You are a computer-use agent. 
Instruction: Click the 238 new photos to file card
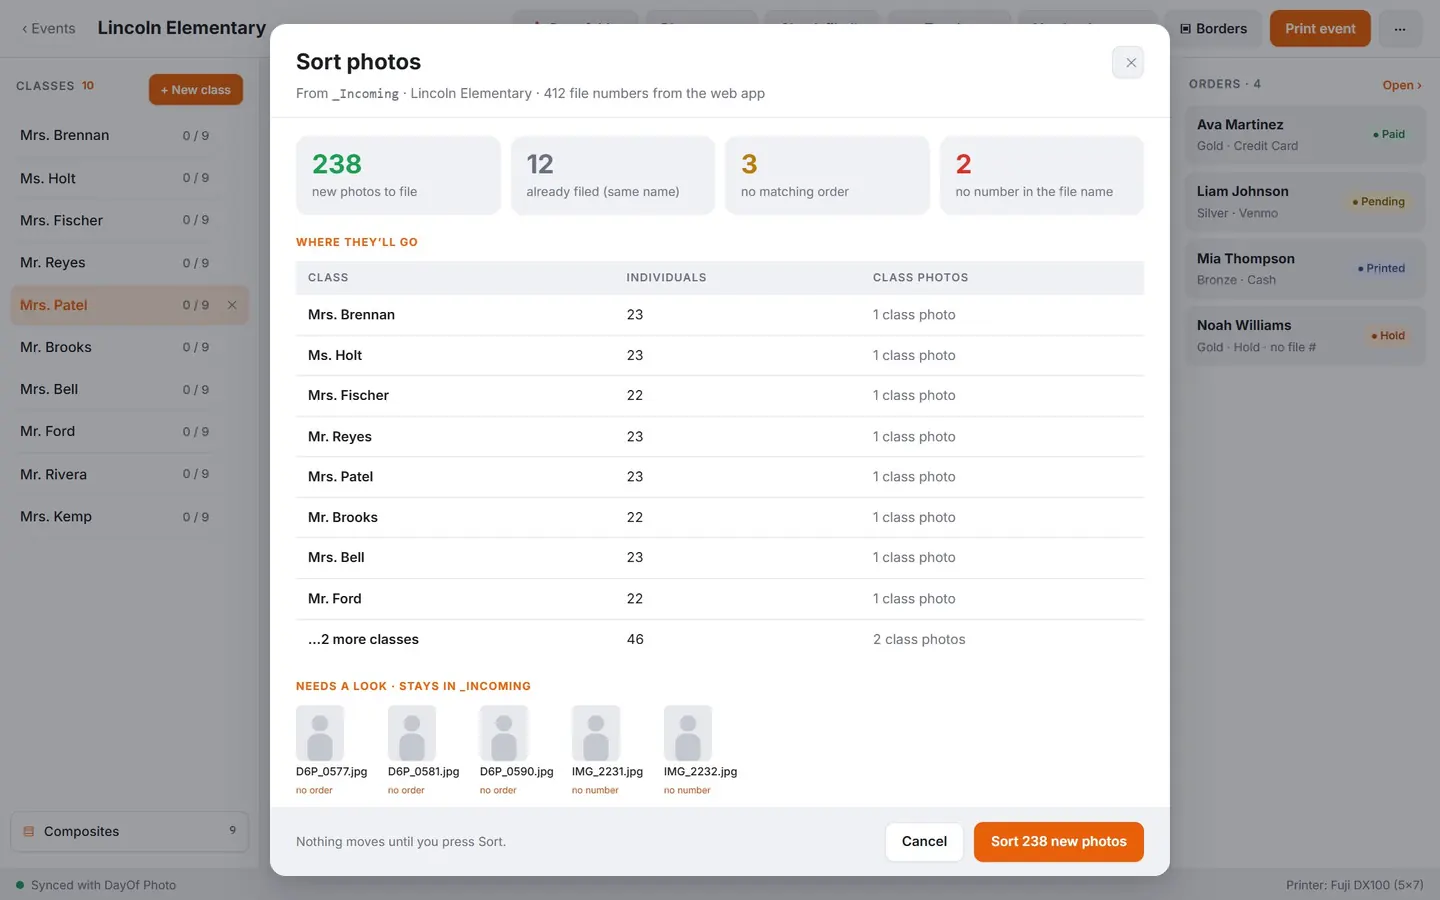coord(398,175)
